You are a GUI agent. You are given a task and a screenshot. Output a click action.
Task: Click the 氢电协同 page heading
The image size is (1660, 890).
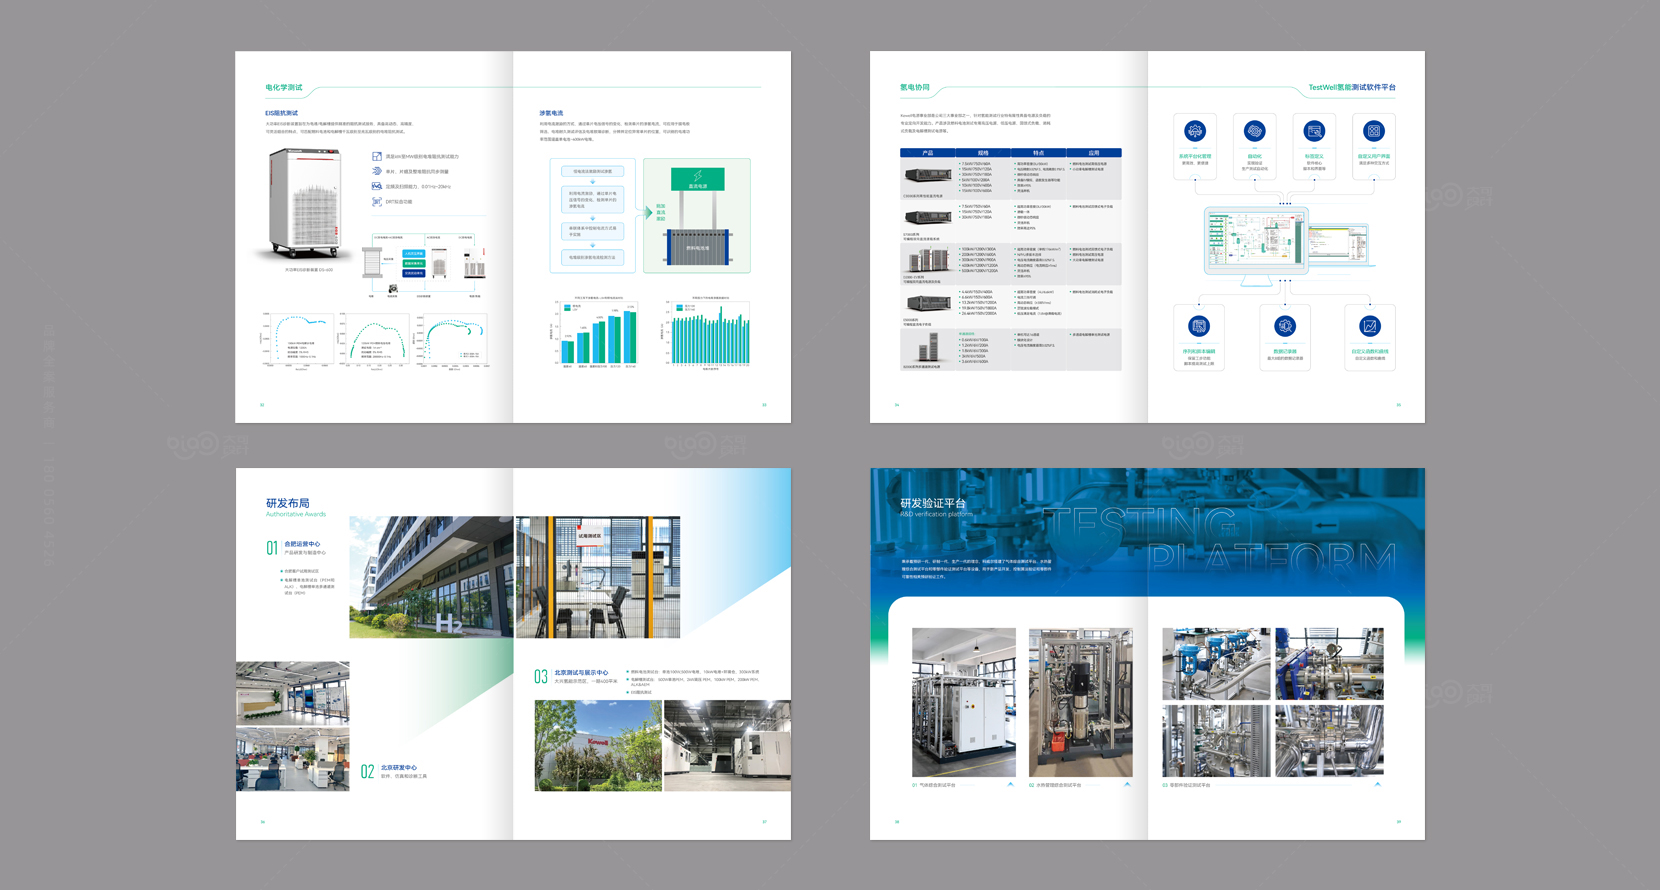[915, 88]
